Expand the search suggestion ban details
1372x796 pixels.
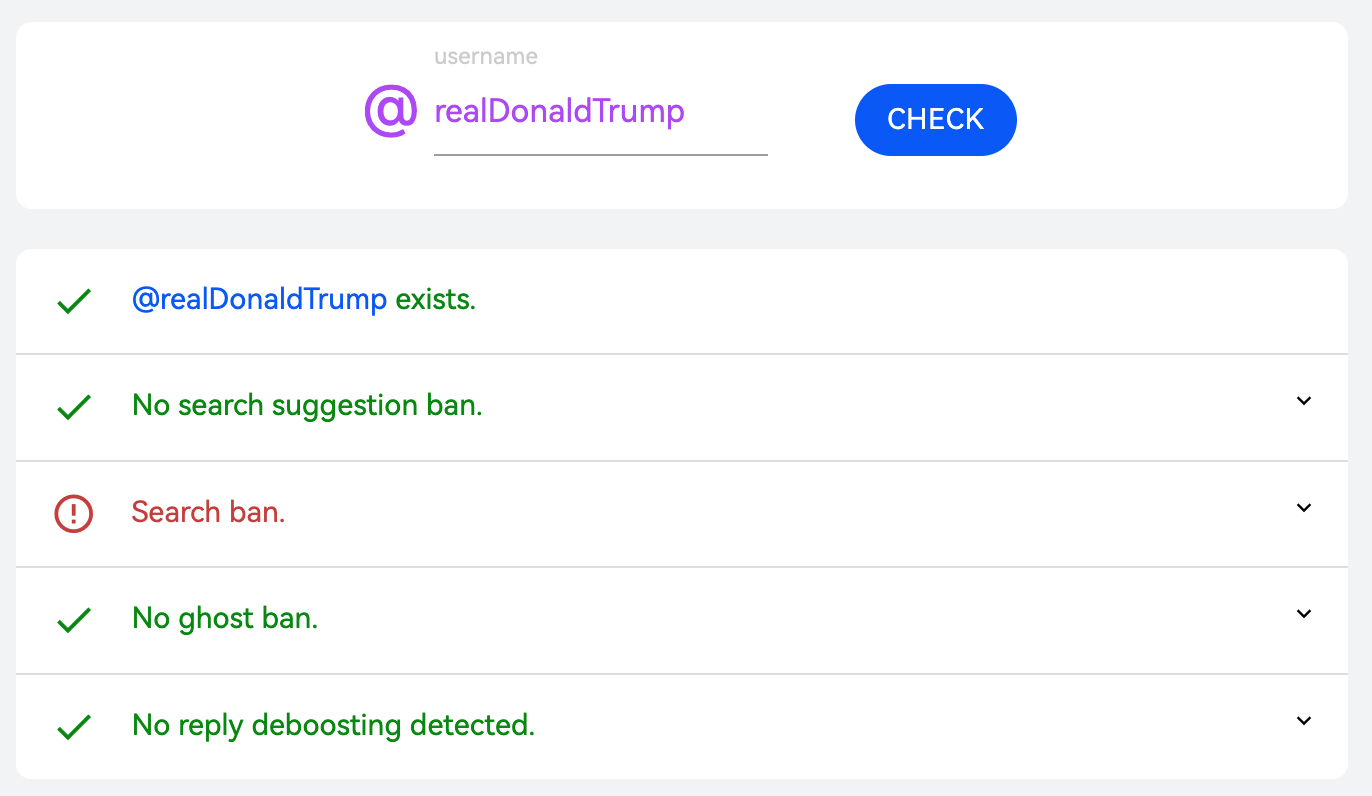(1303, 401)
